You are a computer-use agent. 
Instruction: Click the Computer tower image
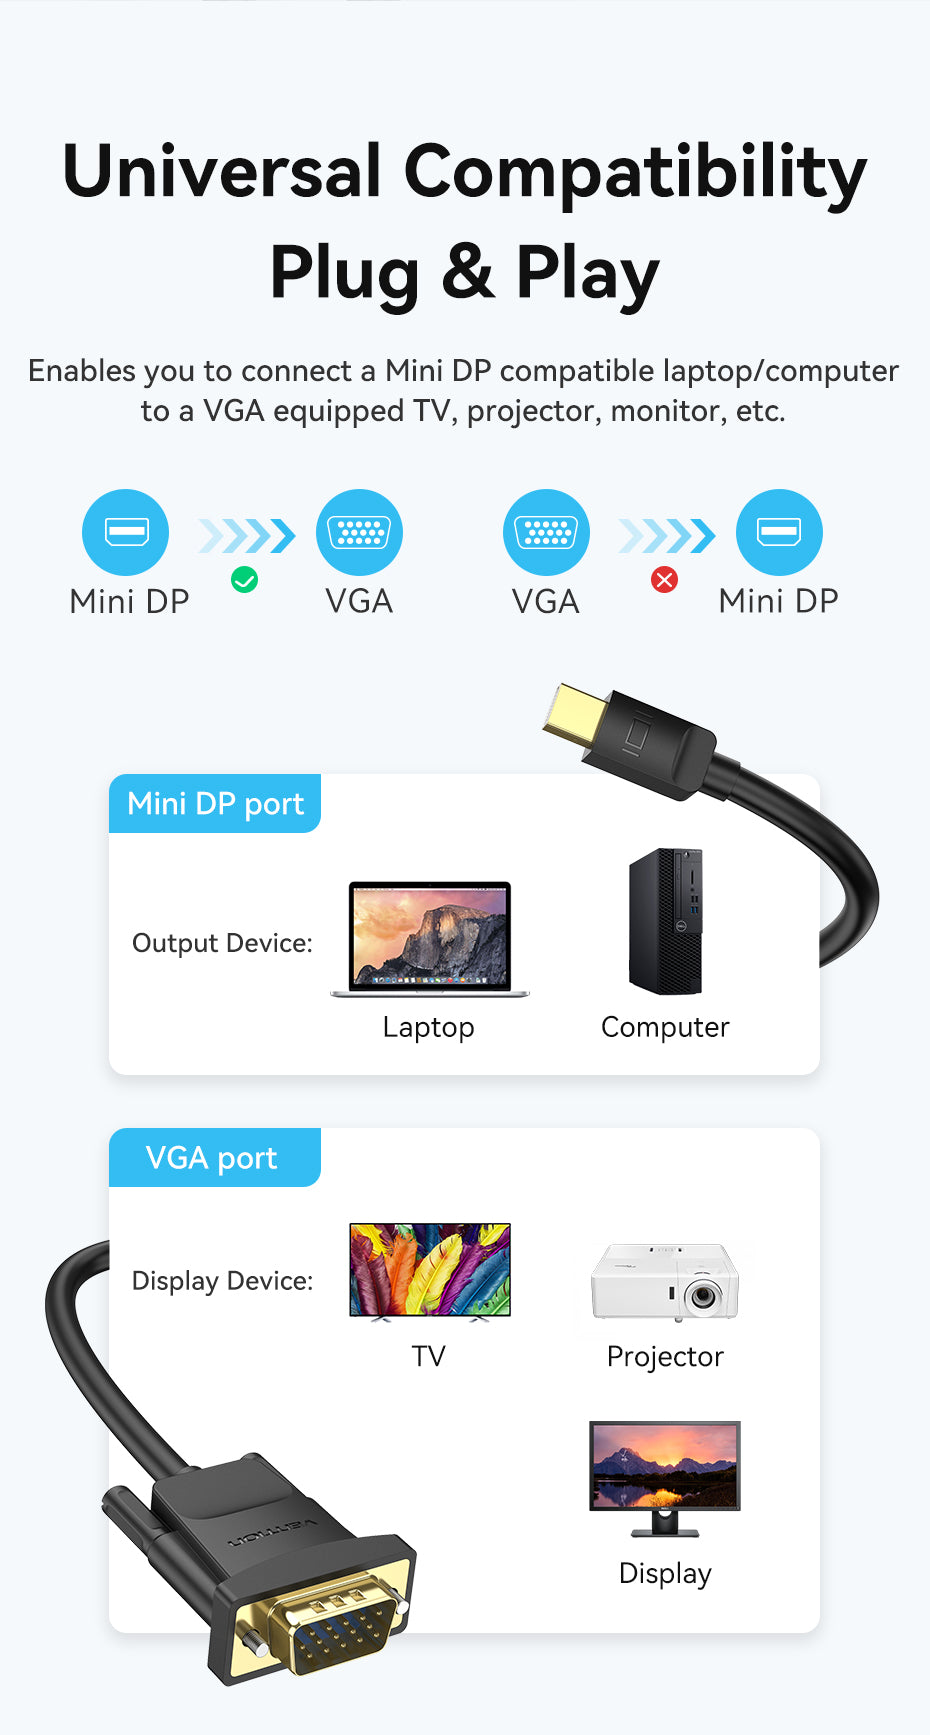point(666,921)
